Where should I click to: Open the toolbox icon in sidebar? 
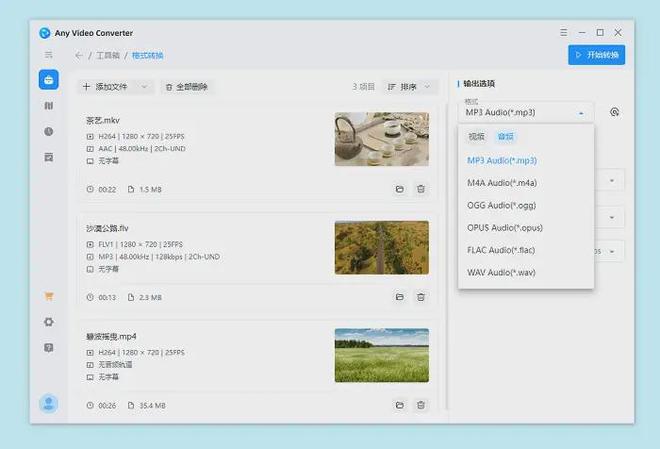[x=48, y=79]
